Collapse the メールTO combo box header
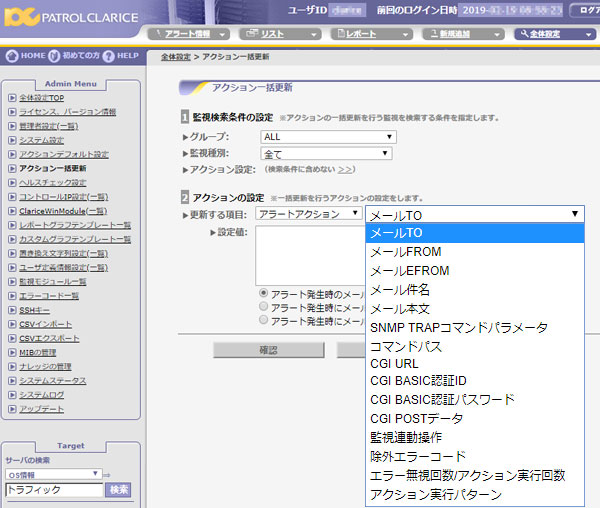This screenshot has width=600, height=508. click(x=475, y=215)
